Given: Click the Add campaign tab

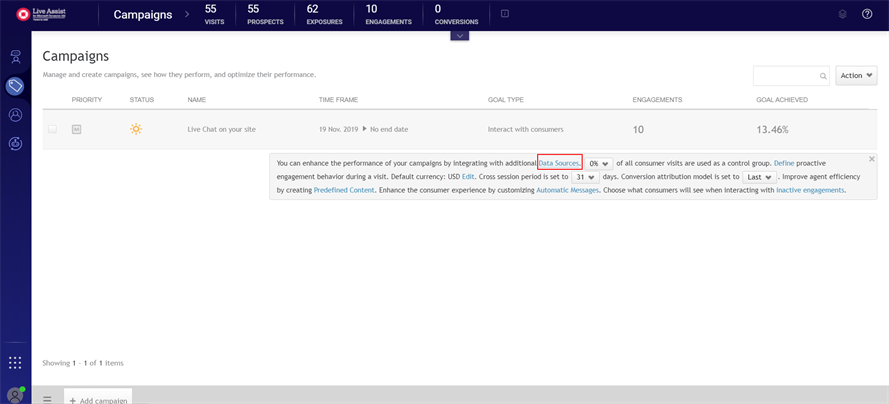Looking at the screenshot, I should pos(98,399).
